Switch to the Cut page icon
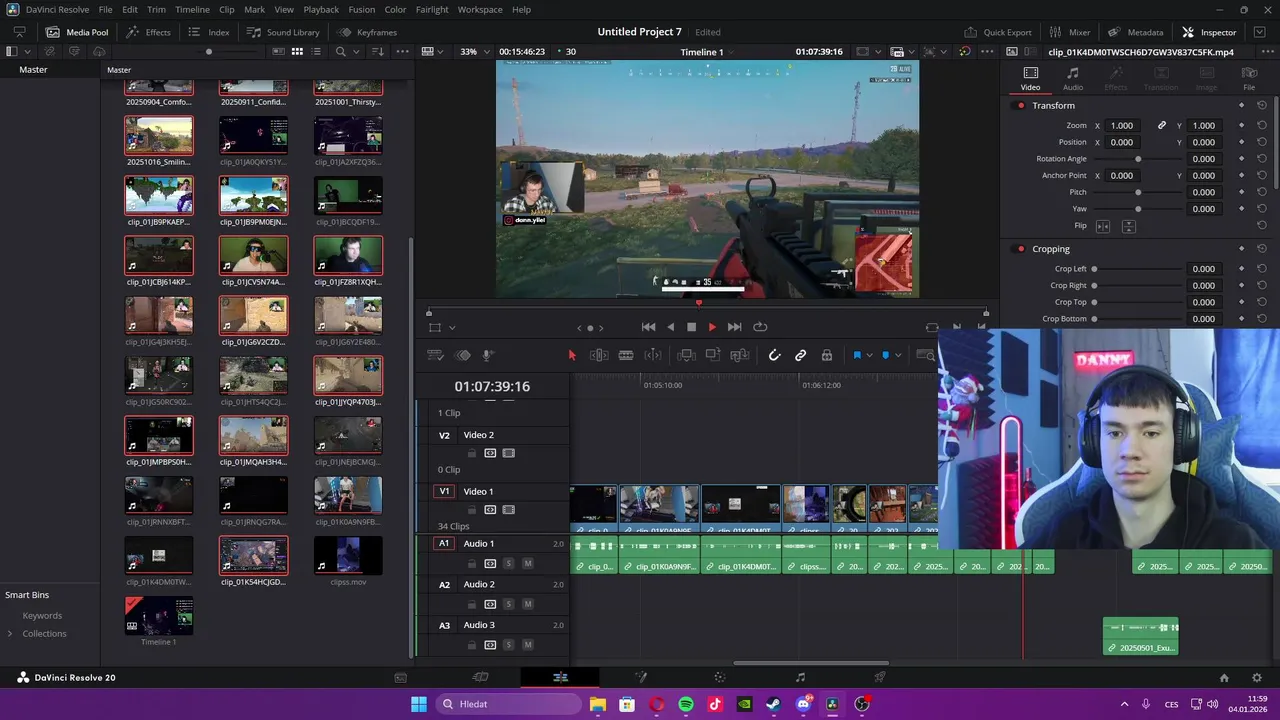Image resolution: width=1280 pixels, height=720 pixels. pyautogui.click(x=480, y=677)
